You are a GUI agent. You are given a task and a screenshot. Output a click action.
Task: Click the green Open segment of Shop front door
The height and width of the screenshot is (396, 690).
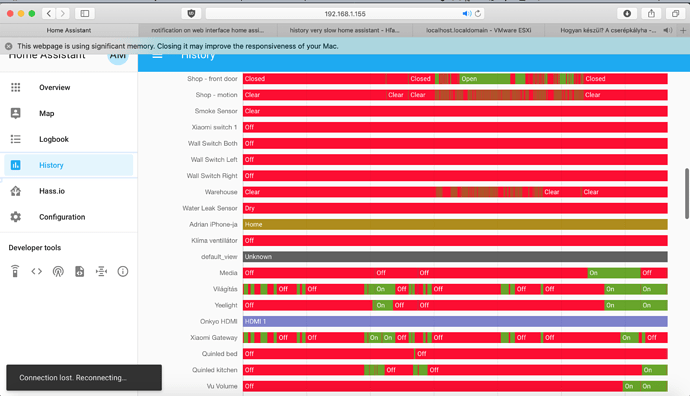484,79
